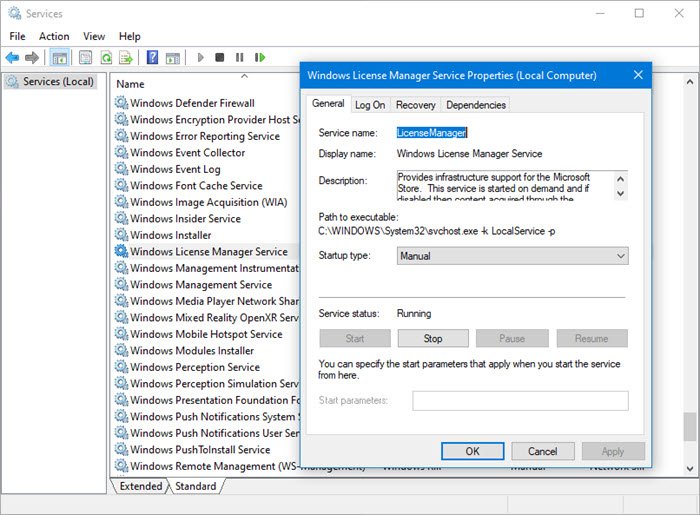700x515 pixels.
Task: Click the Export List toolbar icon
Action: click(127, 58)
